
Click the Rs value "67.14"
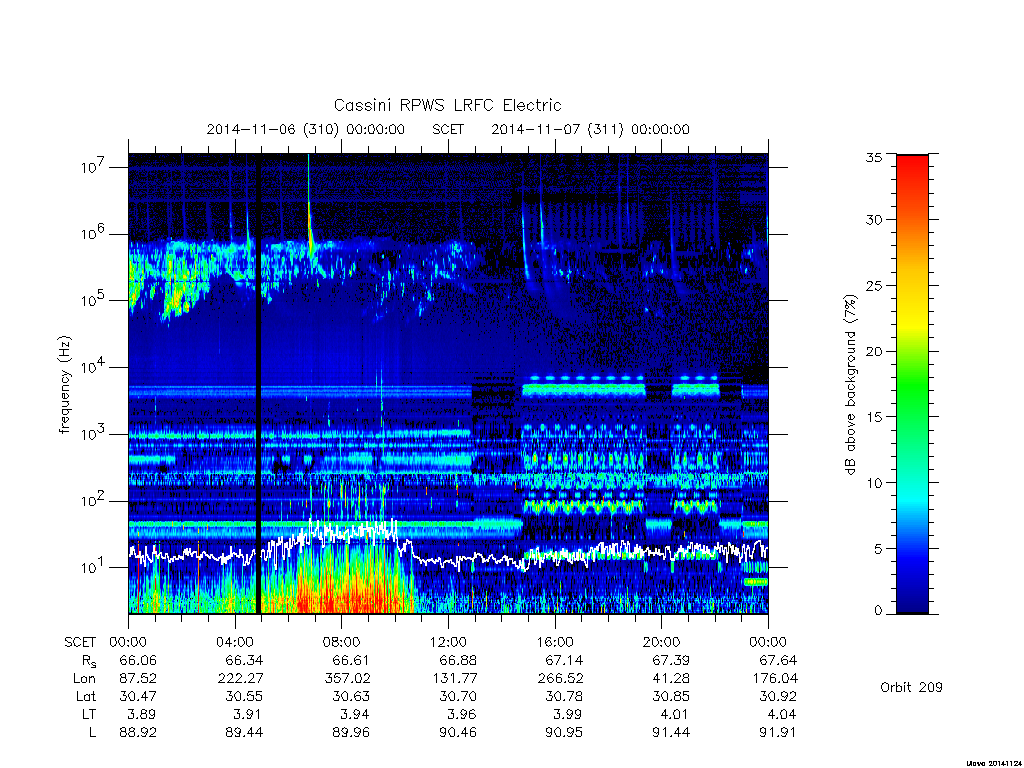(x=564, y=660)
